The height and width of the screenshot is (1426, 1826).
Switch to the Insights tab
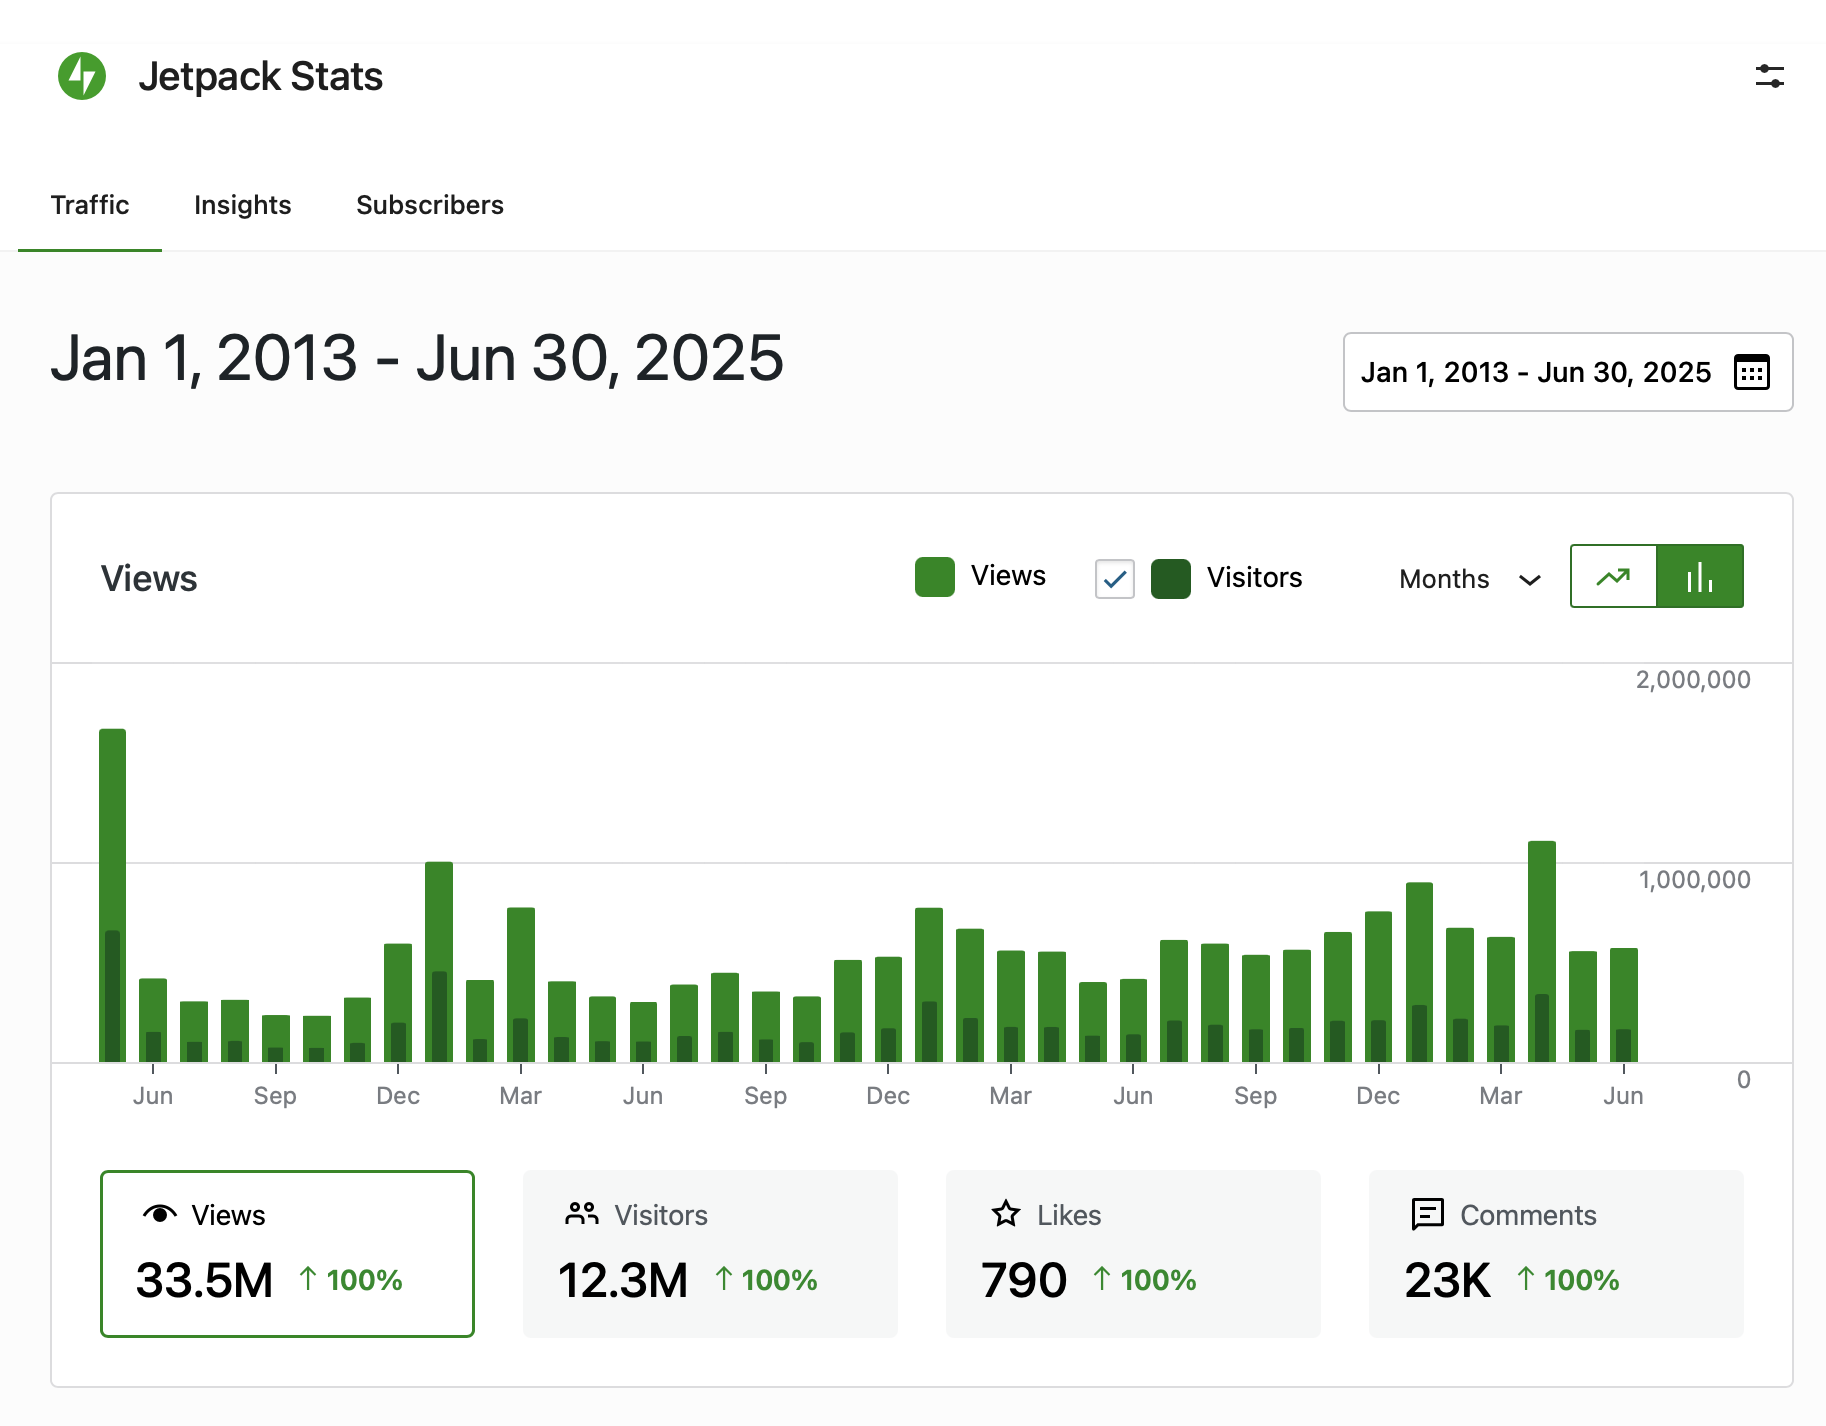coord(242,205)
